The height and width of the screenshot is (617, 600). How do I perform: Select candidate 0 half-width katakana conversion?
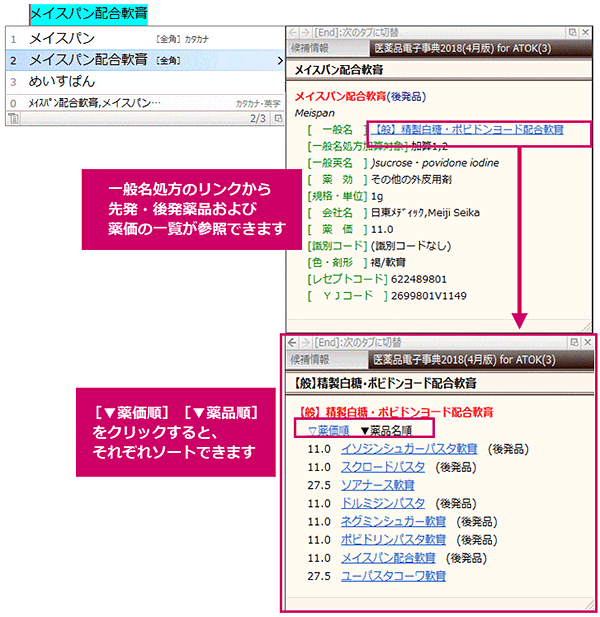click(x=145, y=103)
